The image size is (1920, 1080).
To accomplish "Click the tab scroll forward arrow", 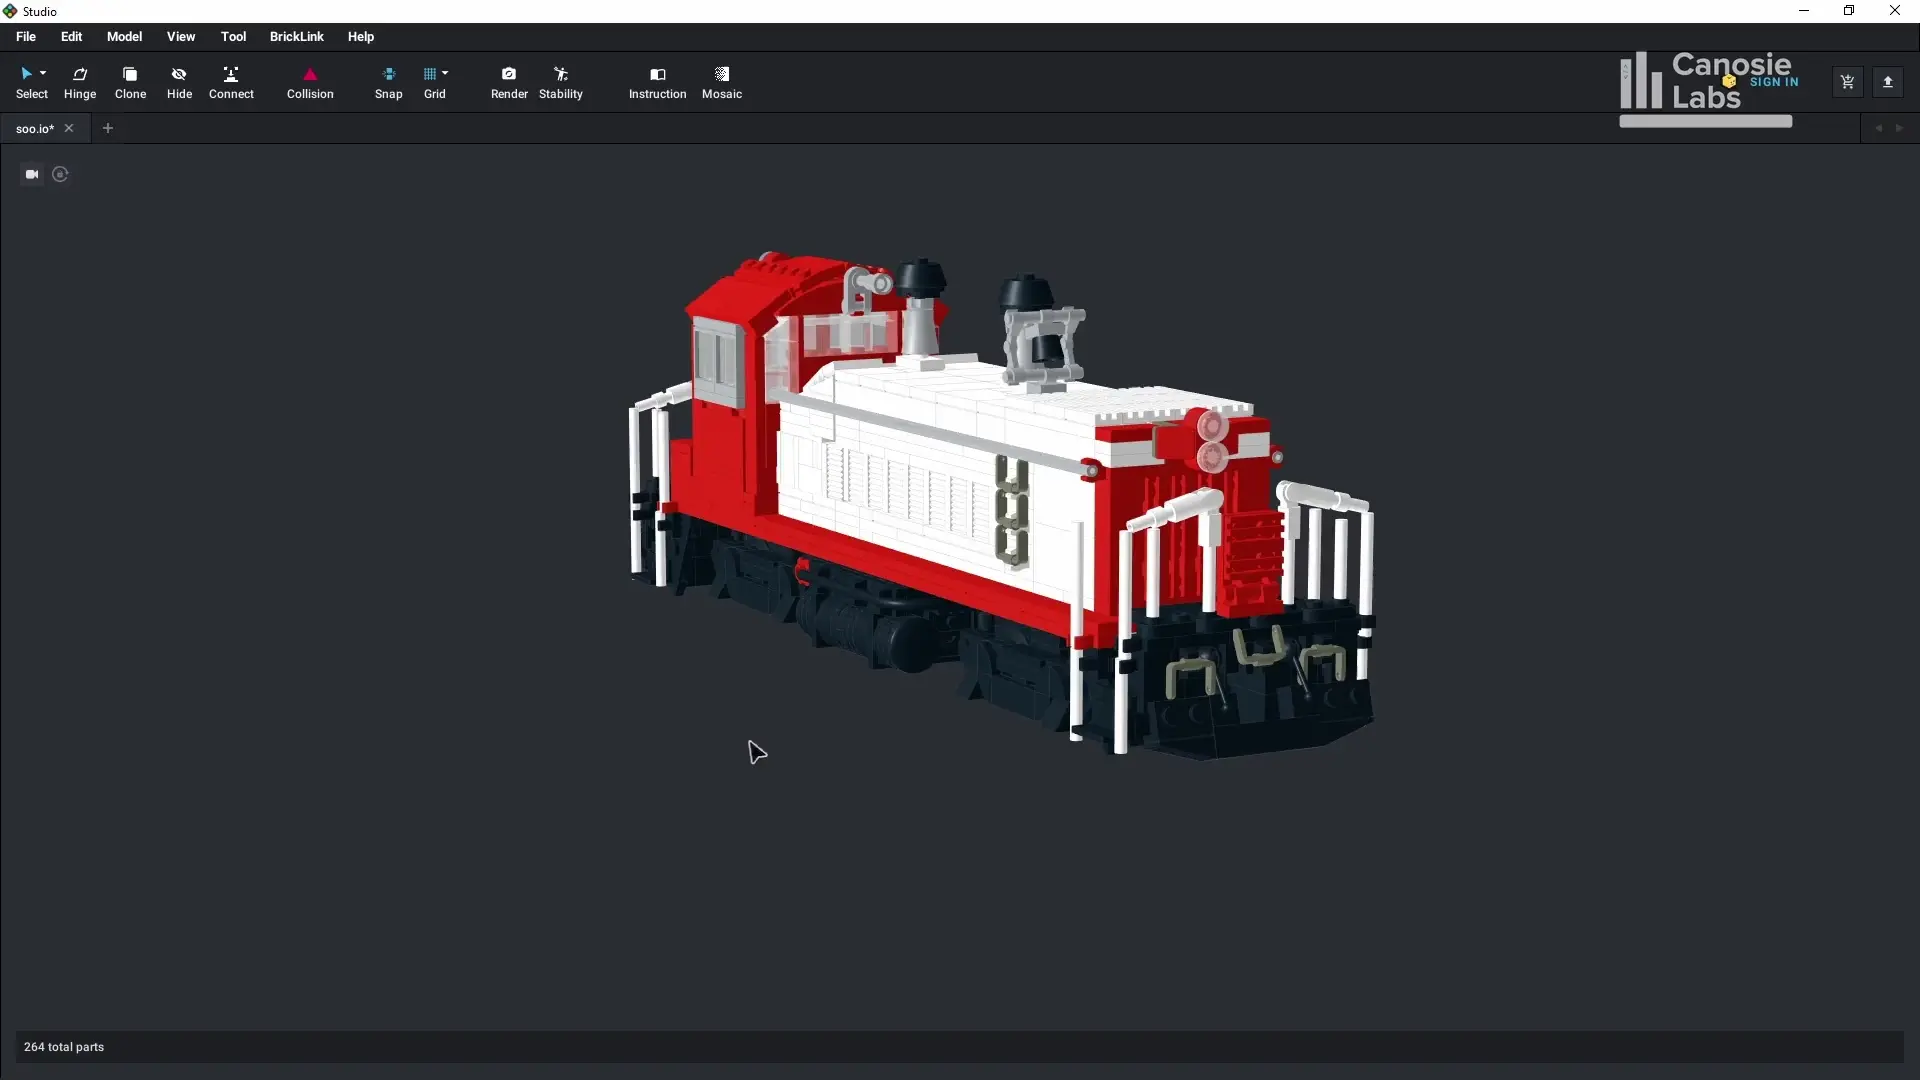I will click(x=1900, y=128).
